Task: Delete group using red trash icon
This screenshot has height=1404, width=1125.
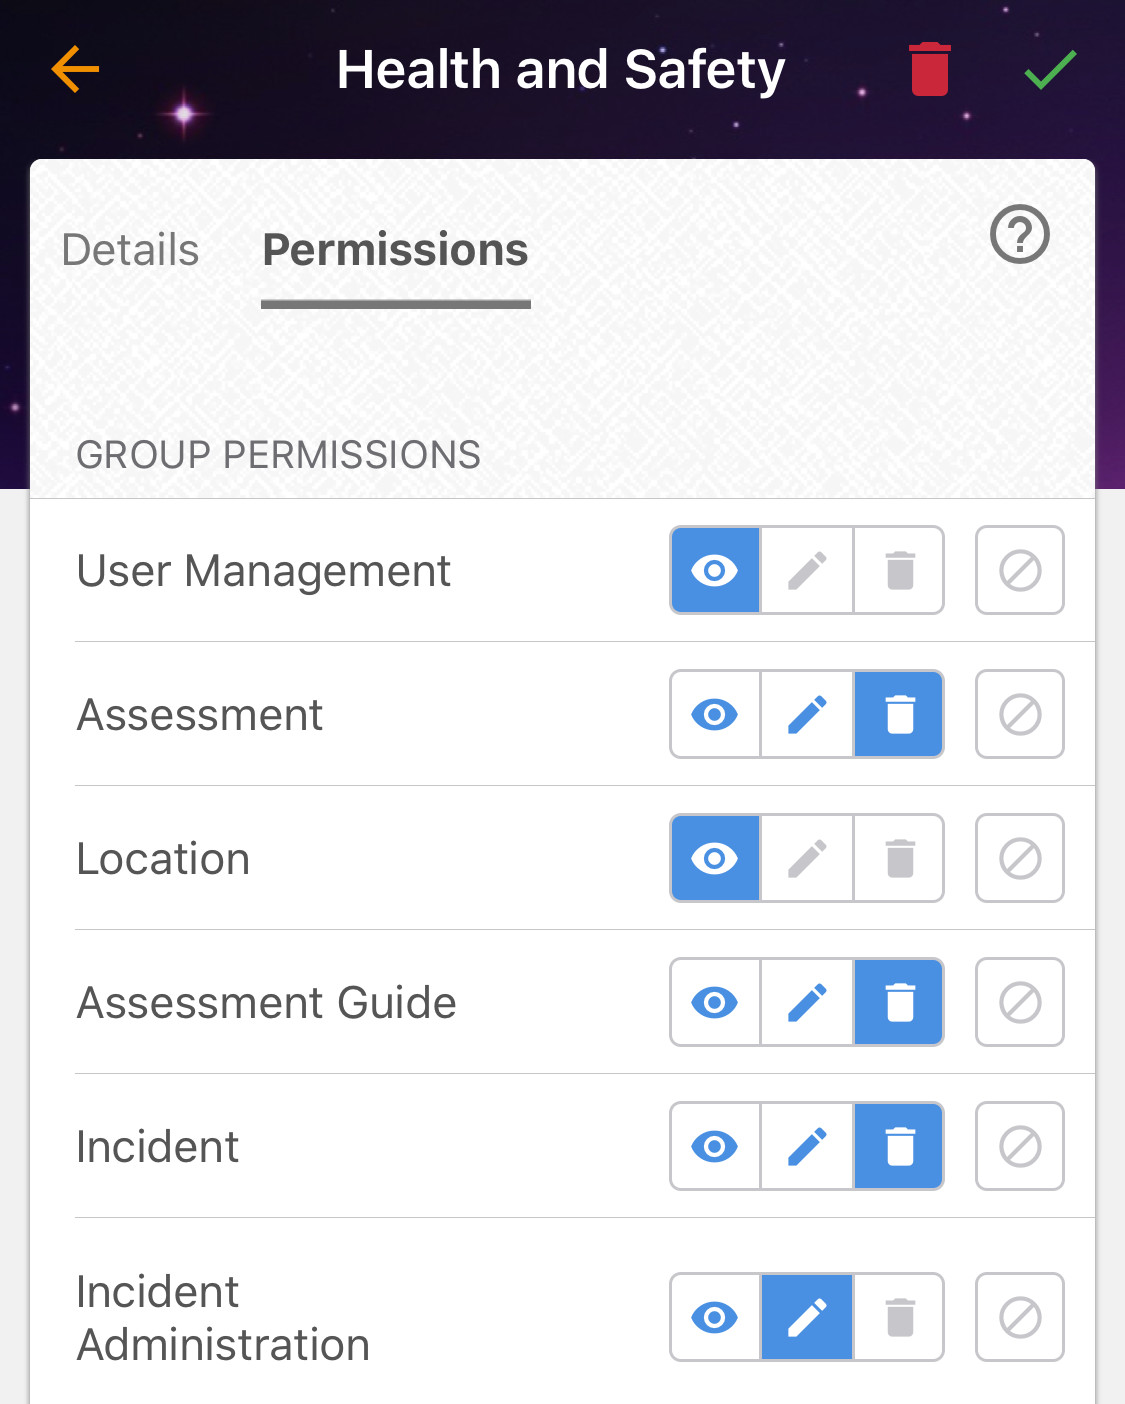Action: click(x=929, y=69)
